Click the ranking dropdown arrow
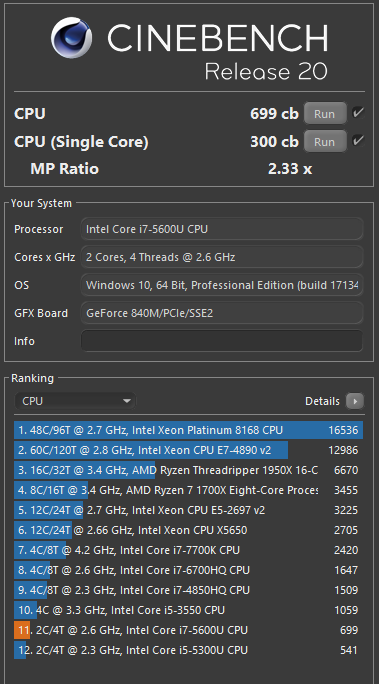This screenshot has width=379, height=684. 127,401
